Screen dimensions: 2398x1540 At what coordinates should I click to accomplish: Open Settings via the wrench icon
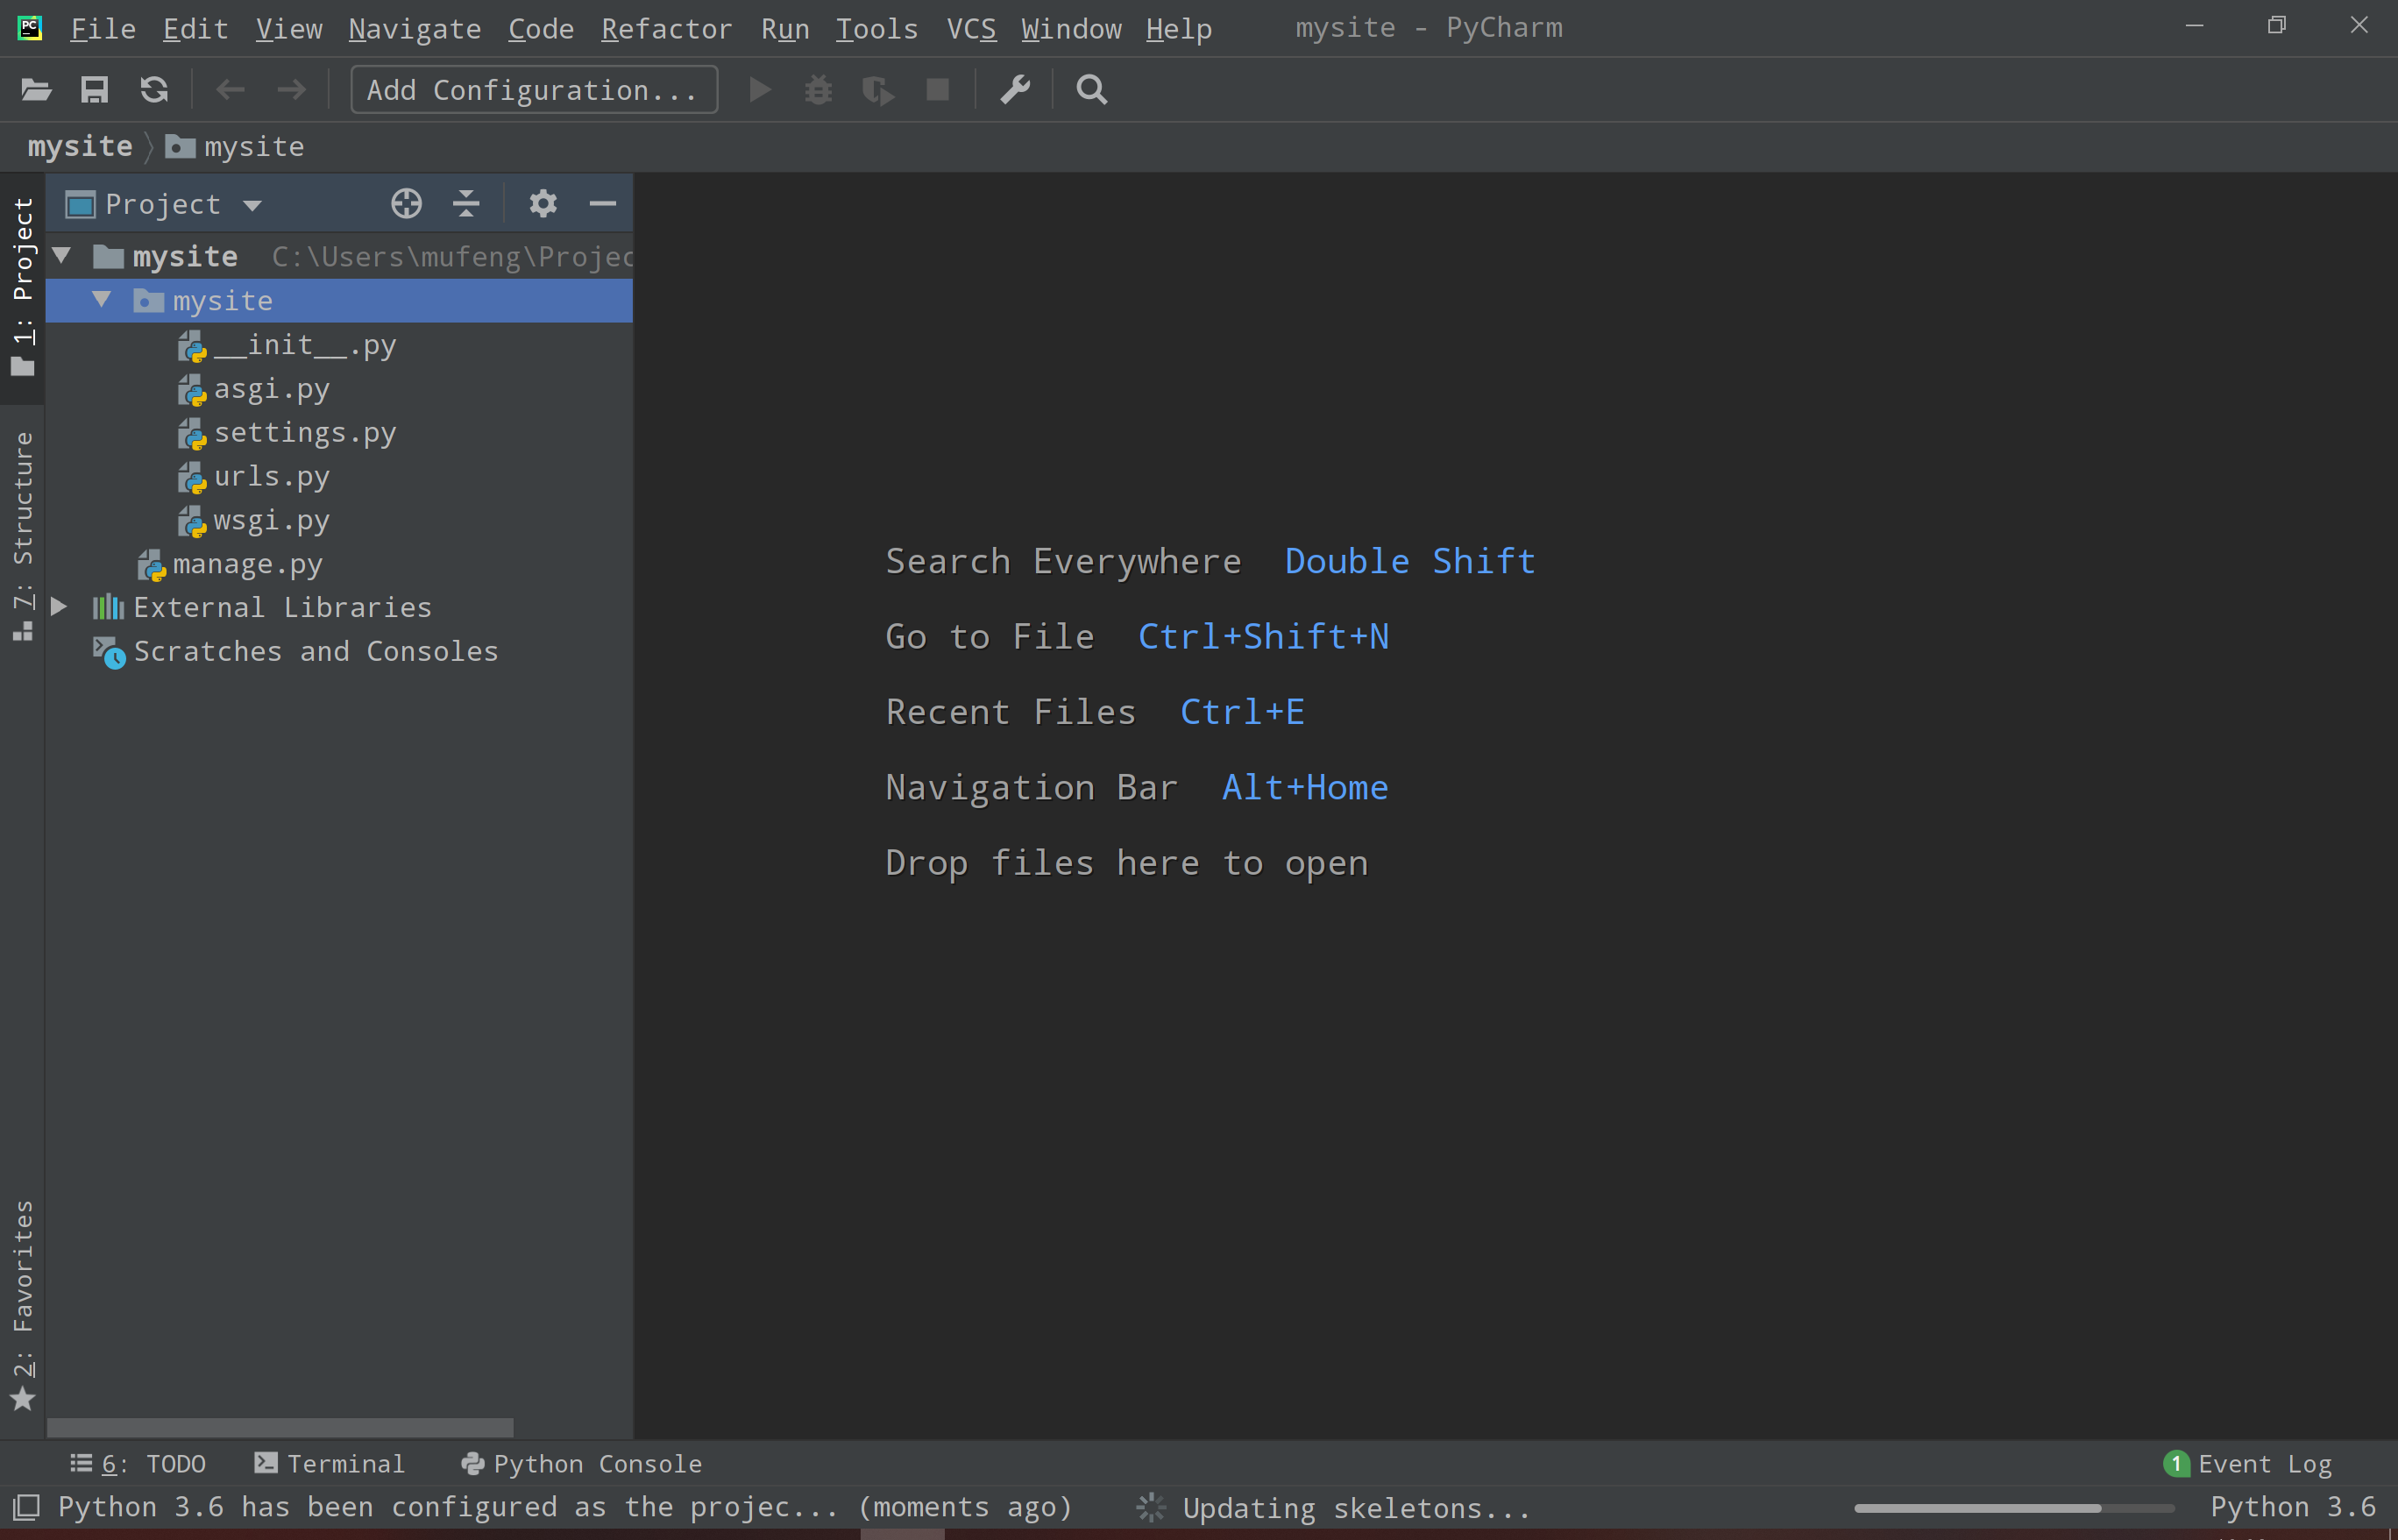point(1015,90)
